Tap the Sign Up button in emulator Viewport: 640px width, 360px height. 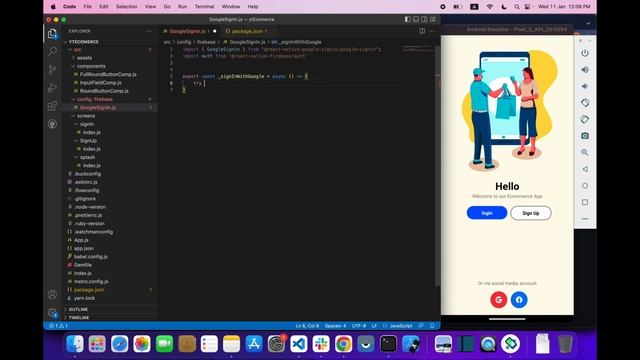531,213
